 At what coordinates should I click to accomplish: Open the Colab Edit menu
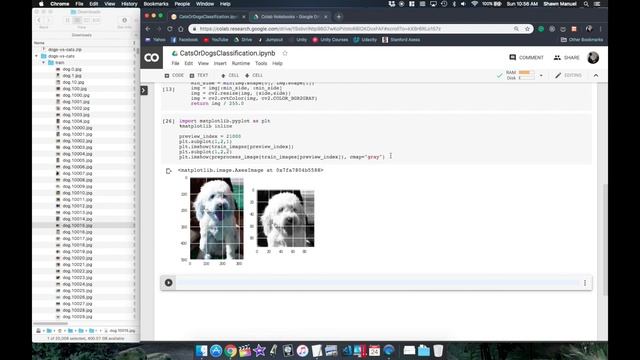click(x=189, y=64)
